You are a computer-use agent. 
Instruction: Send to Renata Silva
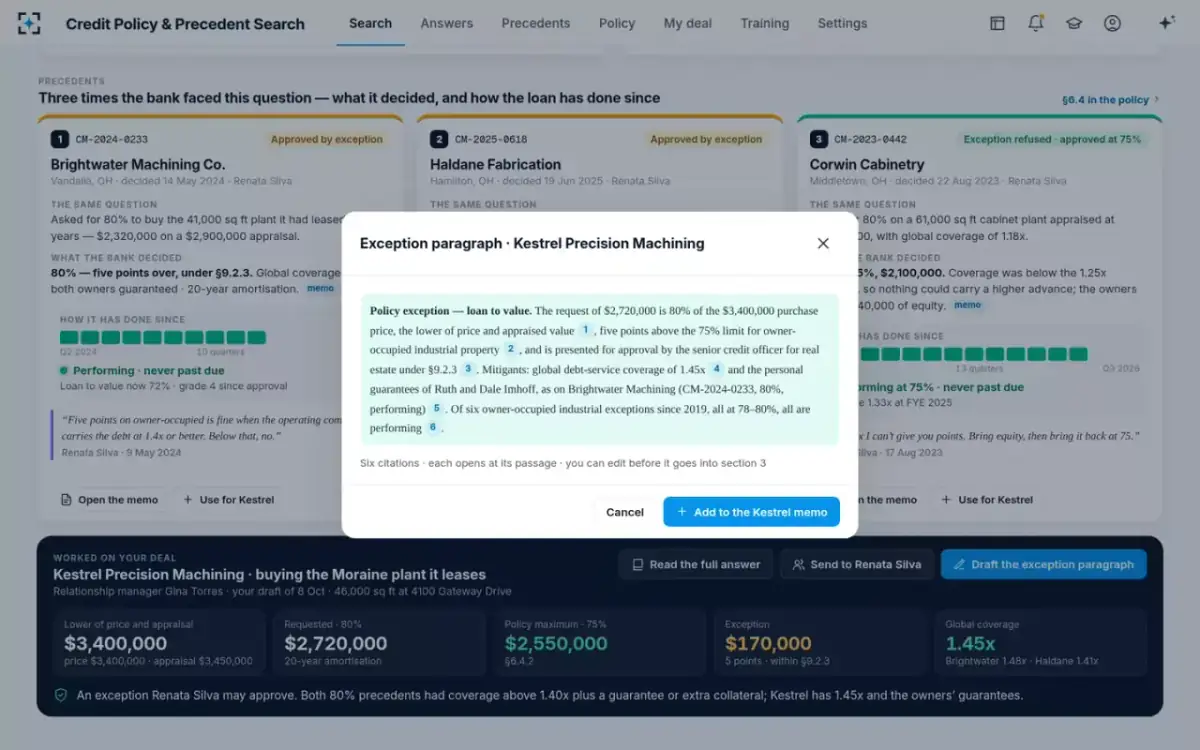(857, 564)
